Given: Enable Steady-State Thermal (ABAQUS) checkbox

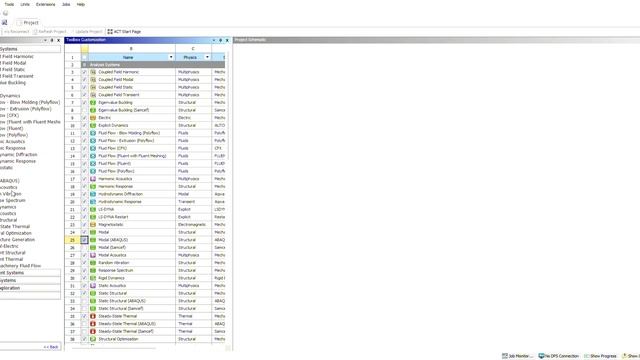Looking at the screenshot, I should (x=84, y=324).
